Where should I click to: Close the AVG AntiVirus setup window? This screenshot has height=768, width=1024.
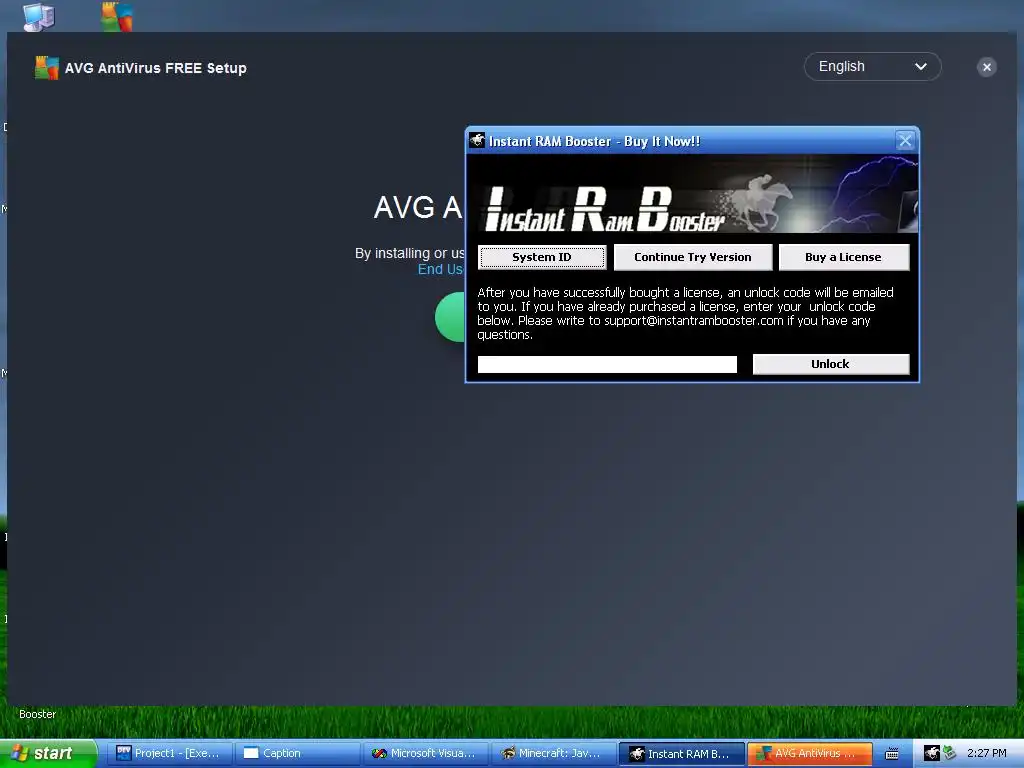point(986,67)
